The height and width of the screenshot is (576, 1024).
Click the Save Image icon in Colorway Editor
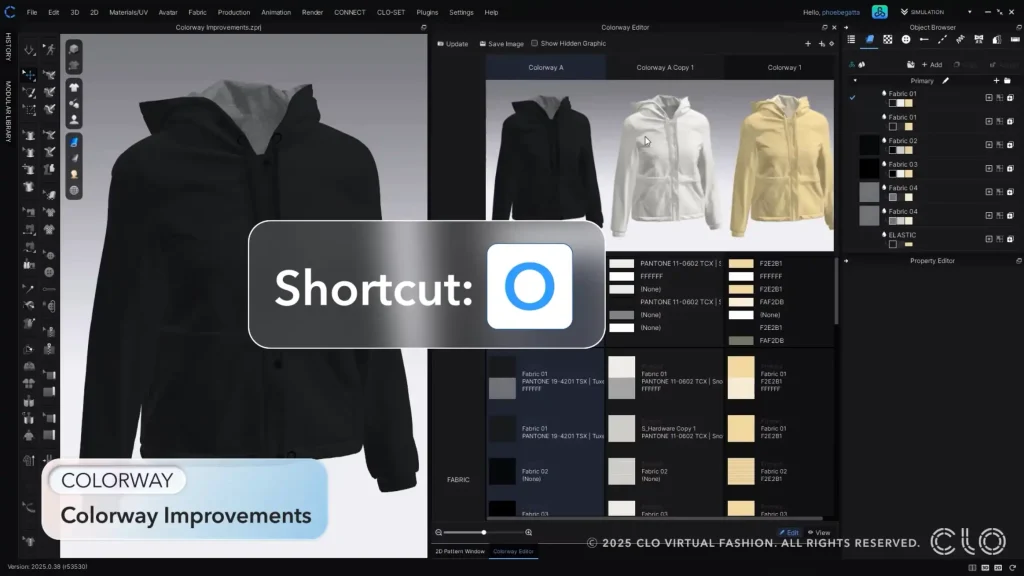pyautogui.click(x=483, y=44)
